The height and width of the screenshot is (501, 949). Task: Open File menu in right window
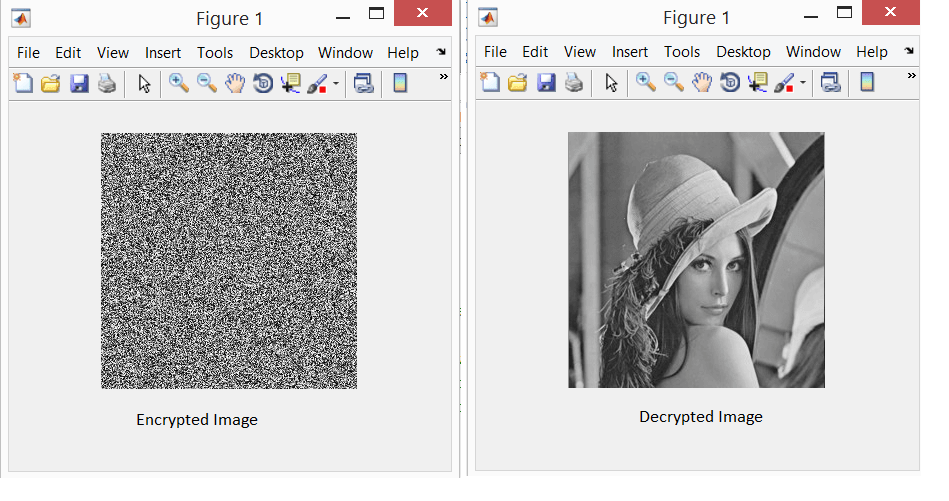[x=495, y=52]
